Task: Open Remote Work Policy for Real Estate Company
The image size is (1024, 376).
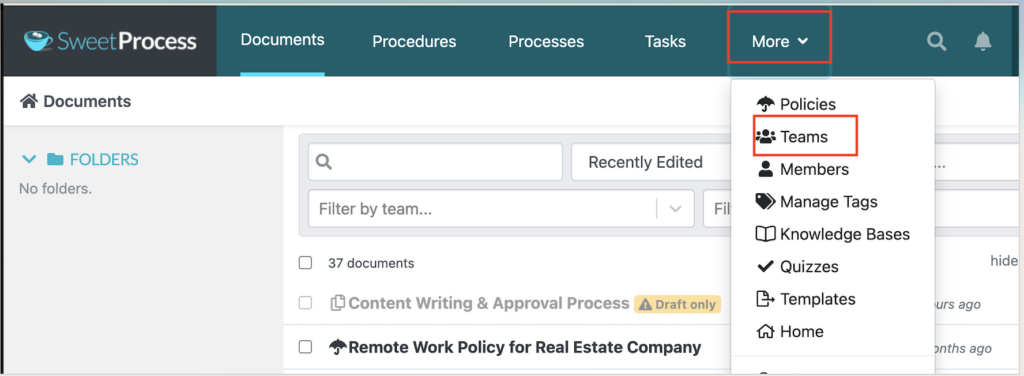Action: coord(524,347)
